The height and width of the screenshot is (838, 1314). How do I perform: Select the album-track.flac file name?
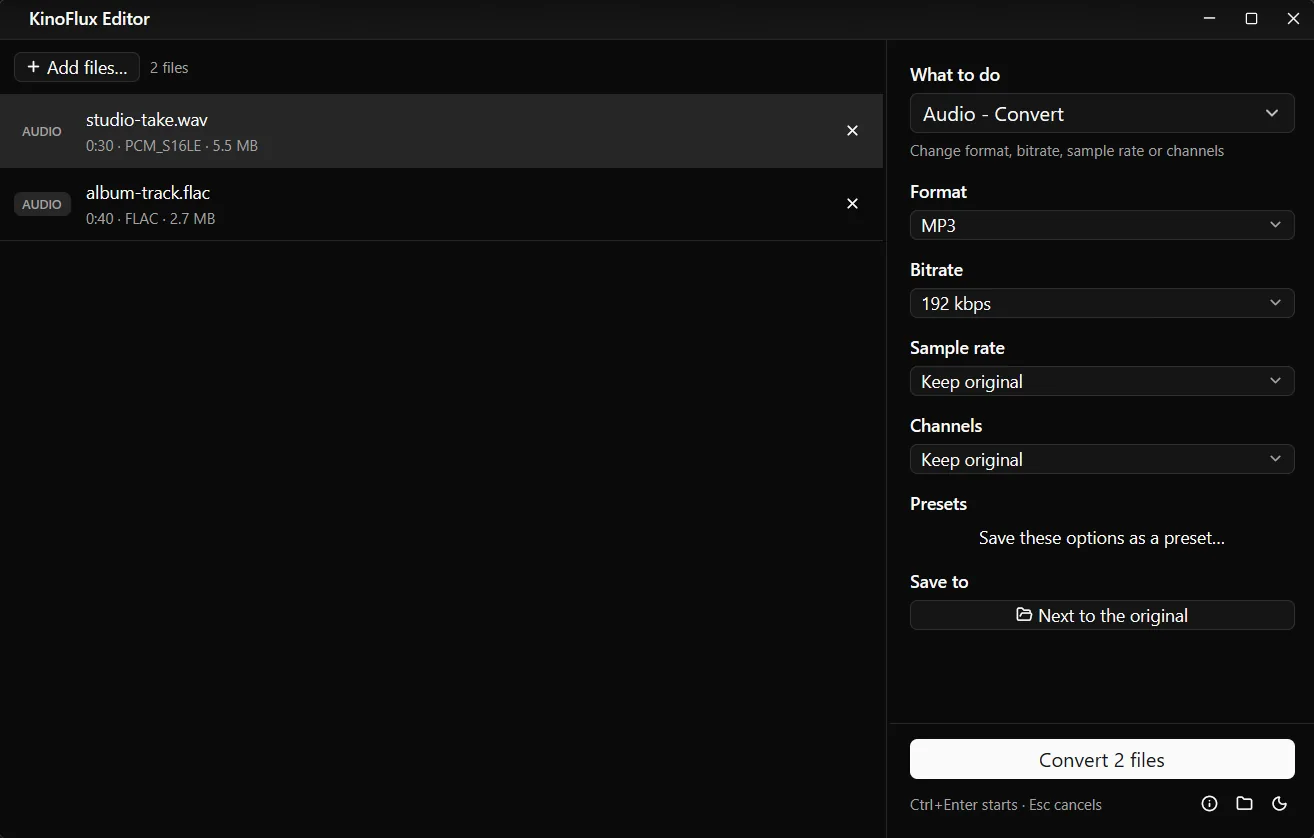tap(148, 193)
